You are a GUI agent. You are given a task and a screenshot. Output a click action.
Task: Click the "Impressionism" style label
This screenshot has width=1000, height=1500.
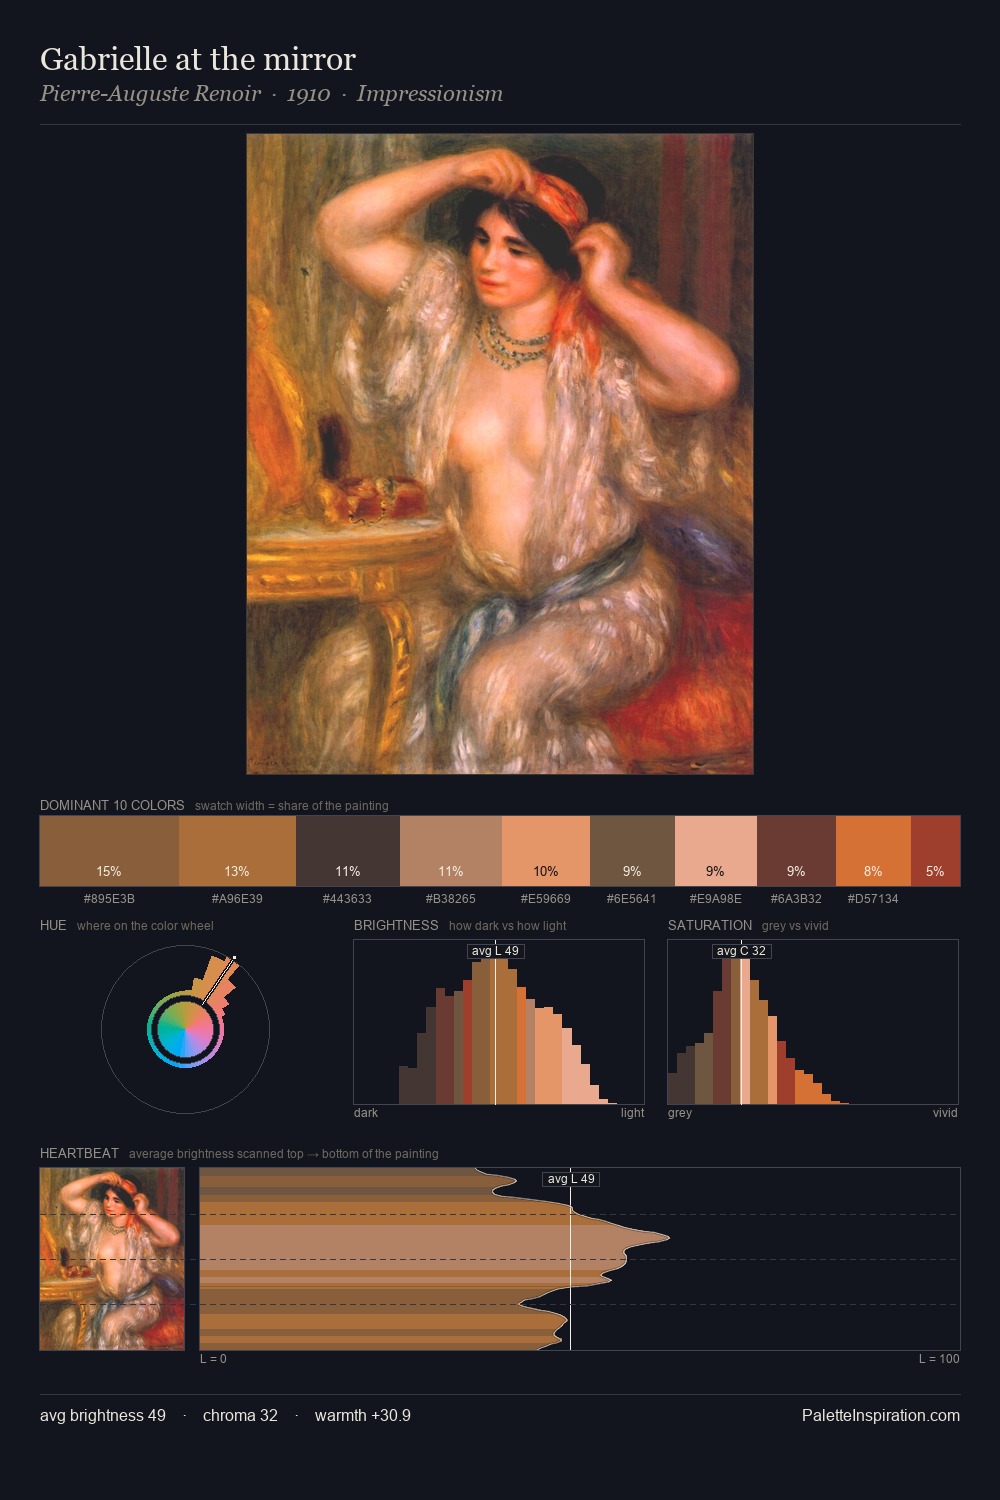point(430,94)
